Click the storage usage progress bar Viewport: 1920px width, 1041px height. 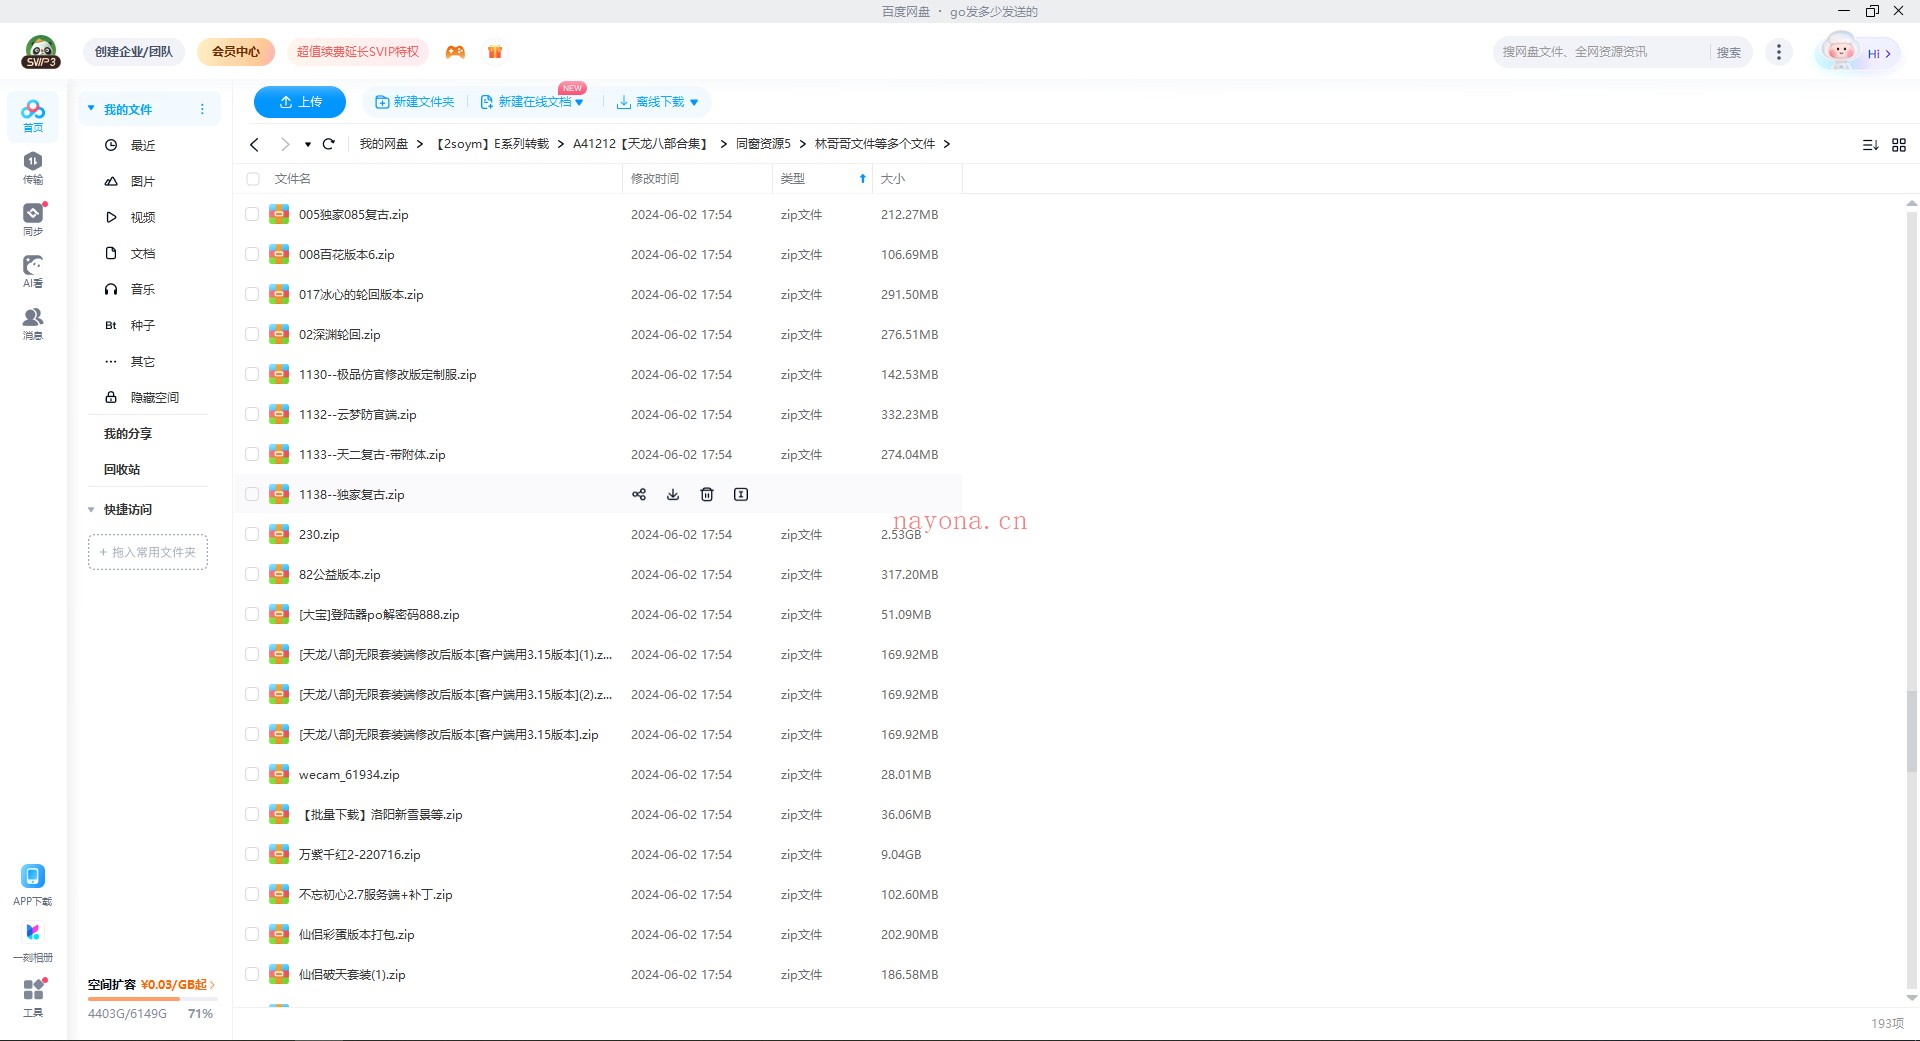(152, 999)
